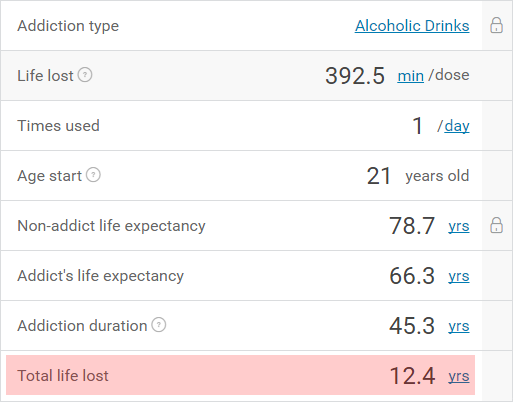This screenshot has height=402, width=513.
Task: Change yrs unit for Non-addict life expectancy
Action: click(x=459, y=226)
